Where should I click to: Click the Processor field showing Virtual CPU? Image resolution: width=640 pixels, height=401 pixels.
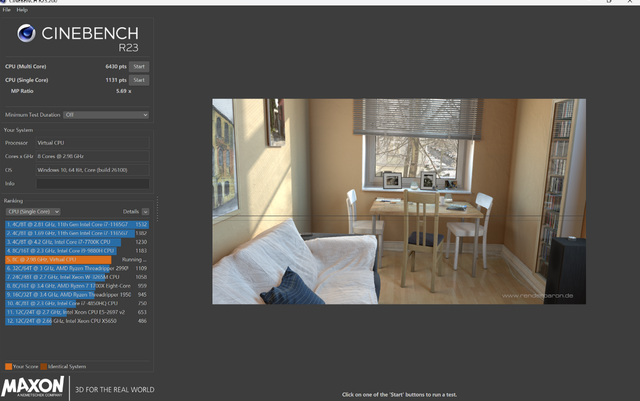click(x=92, y=143)
